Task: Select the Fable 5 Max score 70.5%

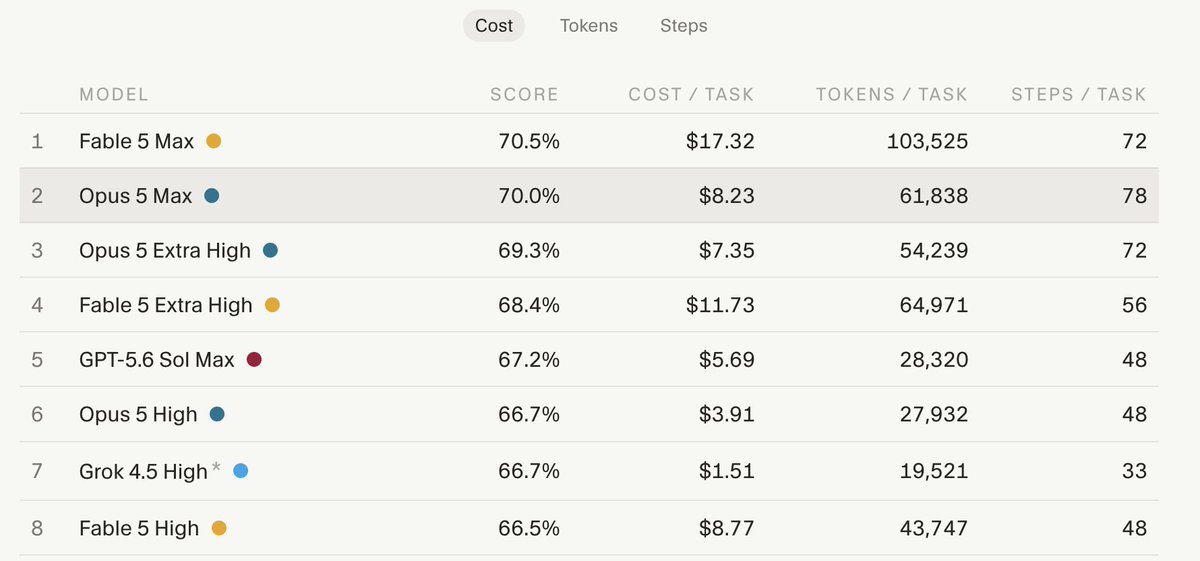Action: point(529,141)
